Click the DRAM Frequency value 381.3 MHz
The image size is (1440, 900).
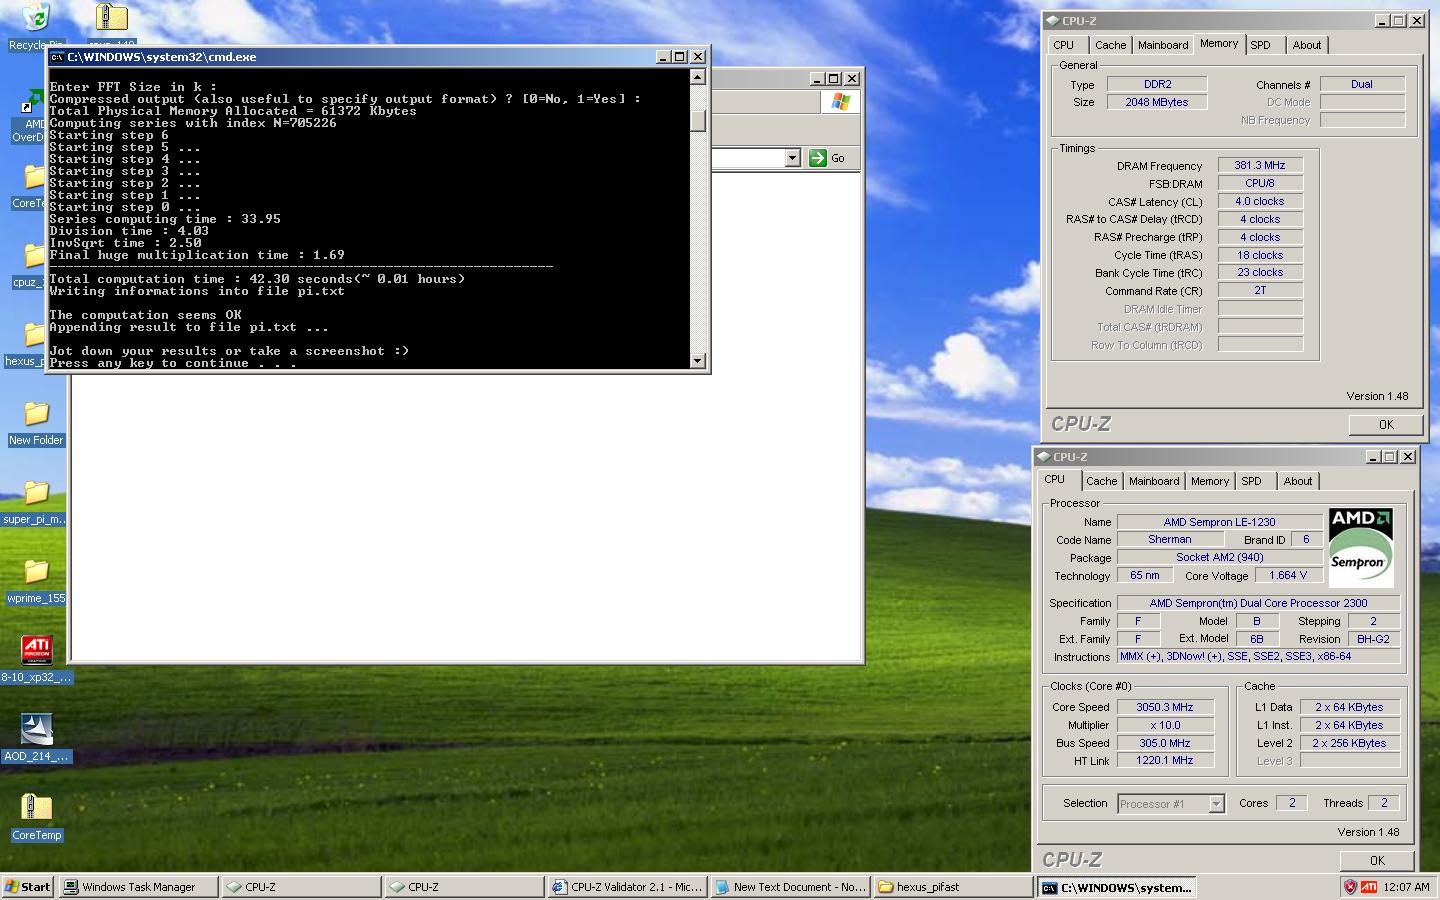(1260, 166)
